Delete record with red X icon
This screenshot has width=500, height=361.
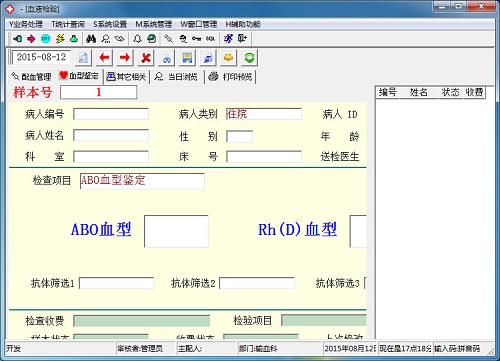tap(146, 58)
